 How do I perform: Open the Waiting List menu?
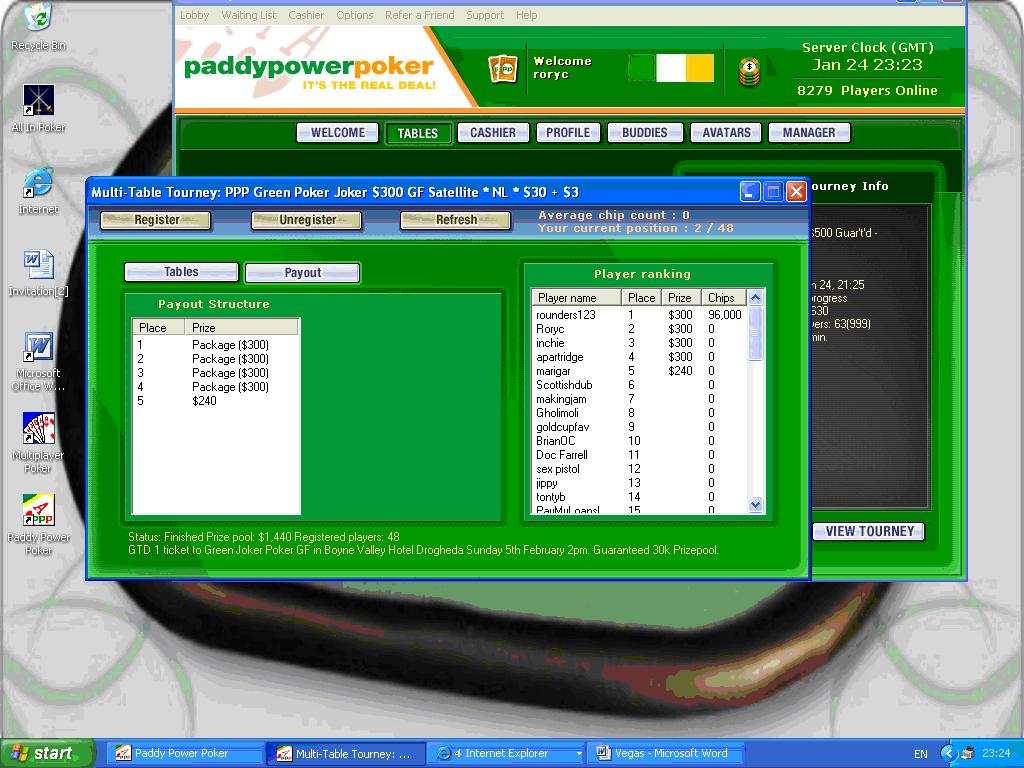coord(249,15)
